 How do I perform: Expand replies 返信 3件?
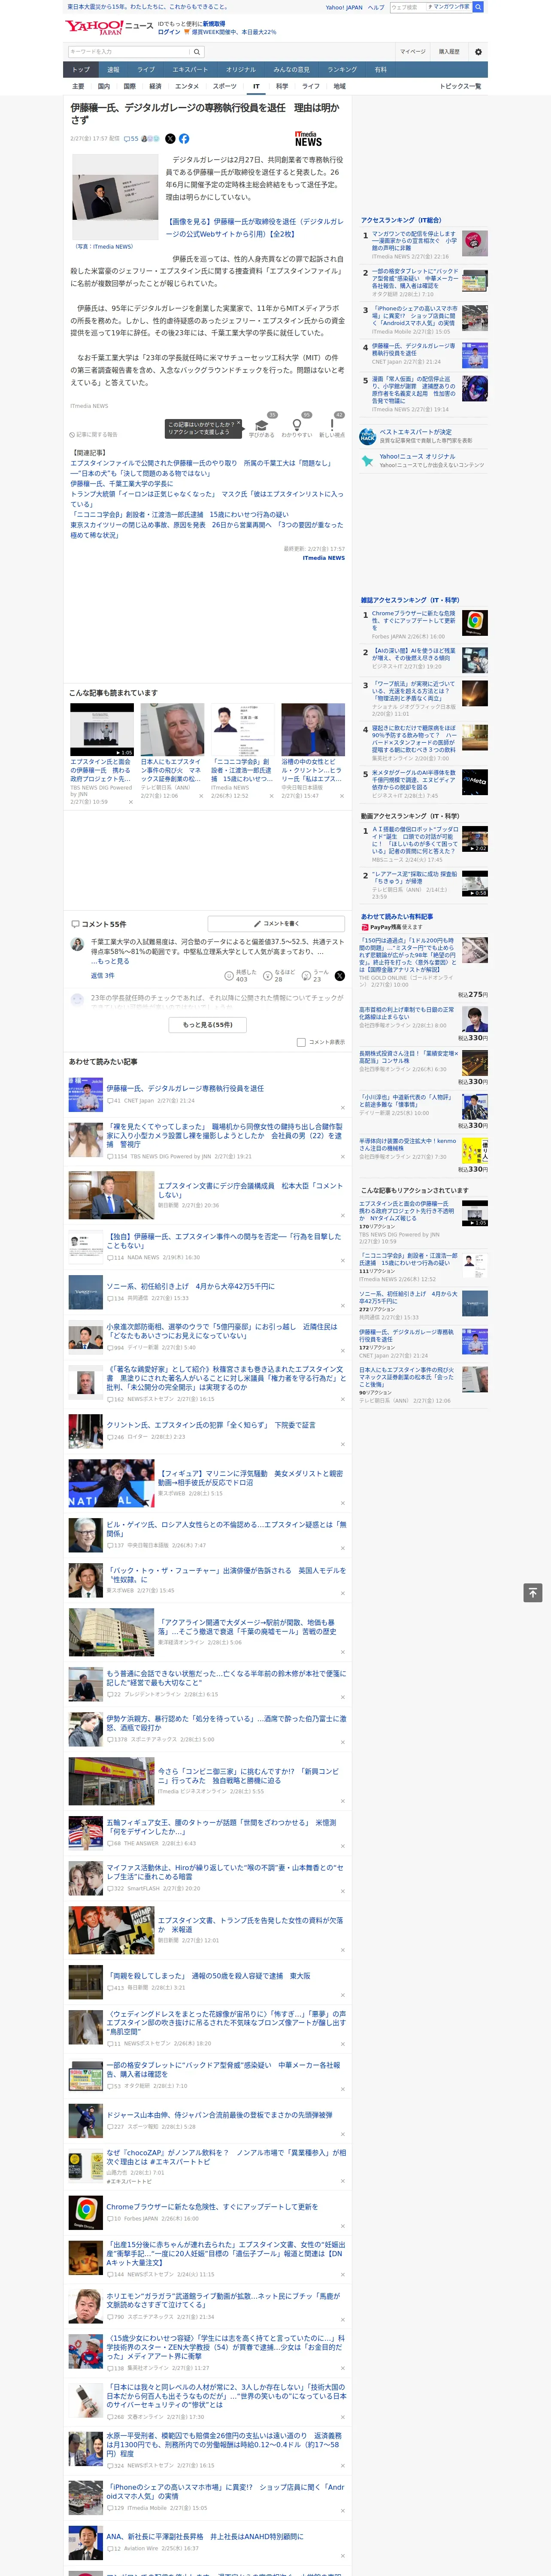[x=102, y=975]
